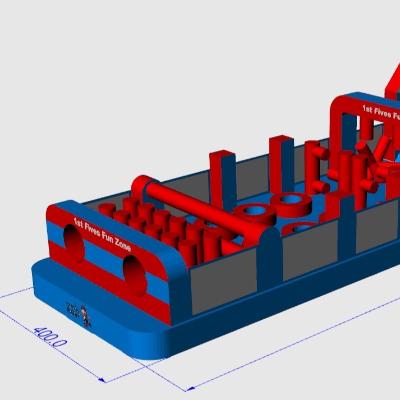Click the leftmost tall red and blue pillar

click(x=223, y=180)
